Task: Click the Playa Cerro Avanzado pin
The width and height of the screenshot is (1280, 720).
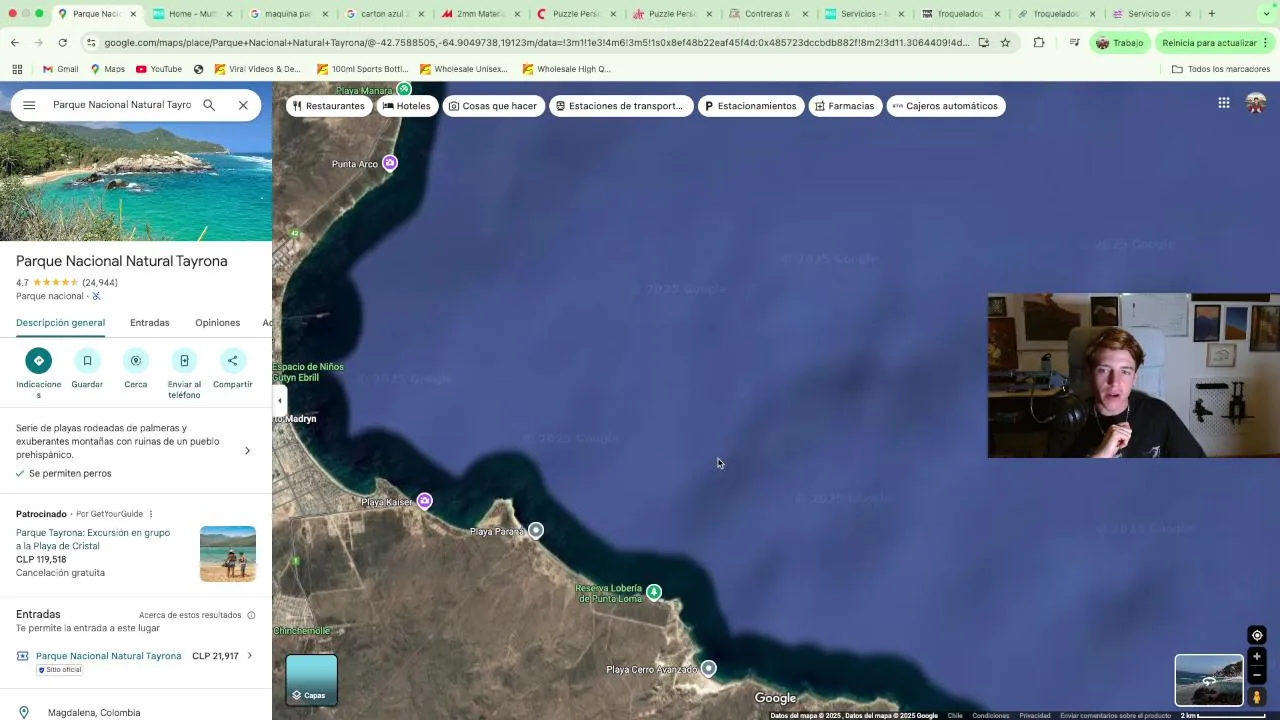Action: (708, 668)
